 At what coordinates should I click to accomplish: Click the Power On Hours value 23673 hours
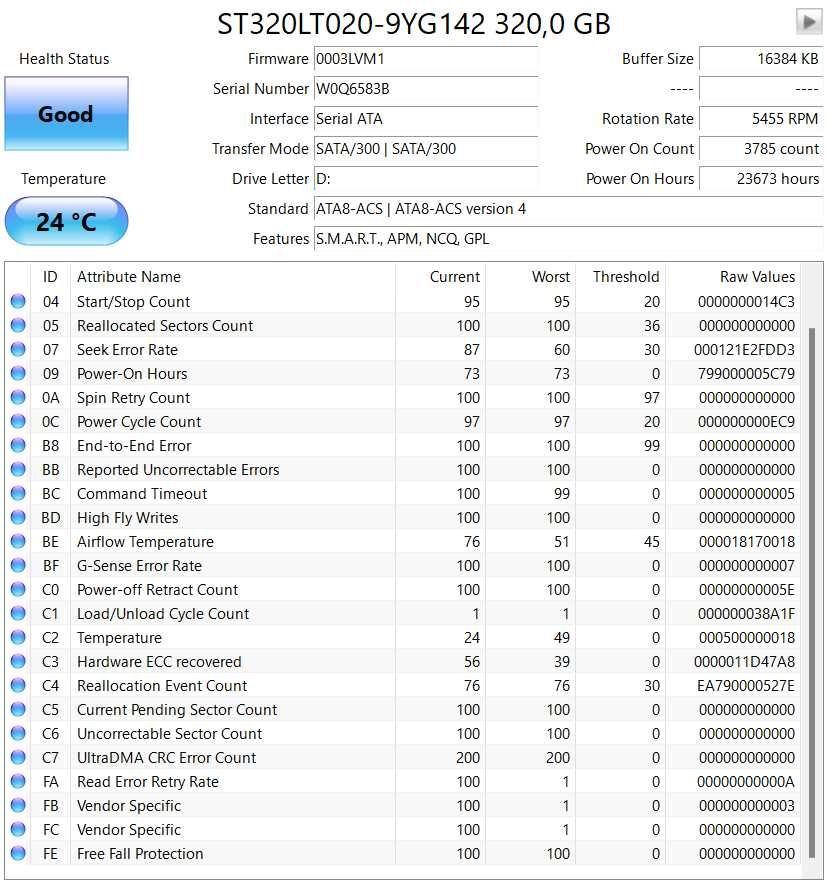(x=761, y=179)
